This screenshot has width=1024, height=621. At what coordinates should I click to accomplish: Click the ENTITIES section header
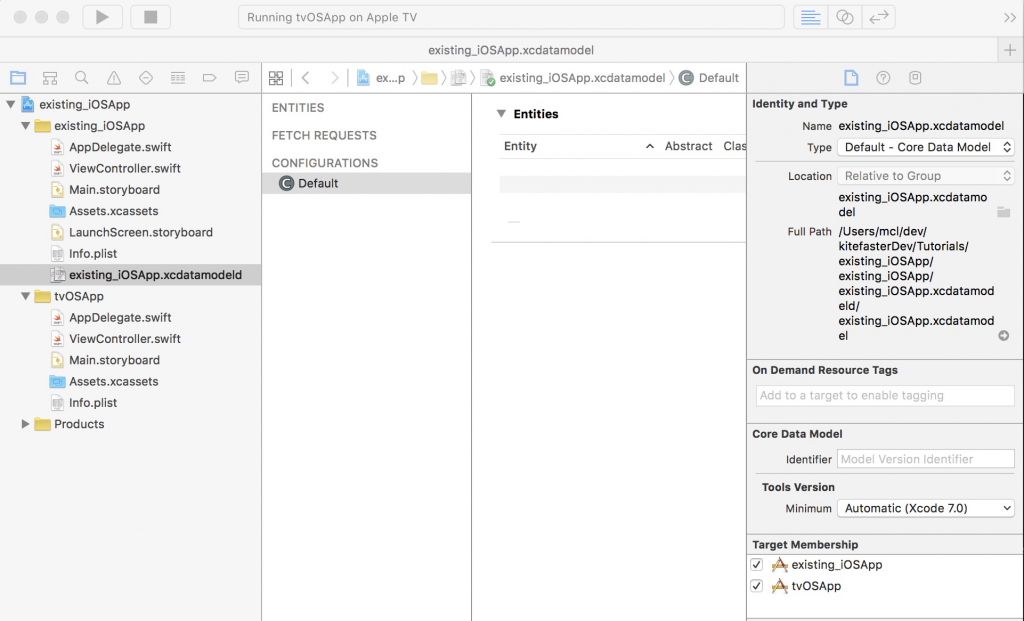tap(298, 108)
